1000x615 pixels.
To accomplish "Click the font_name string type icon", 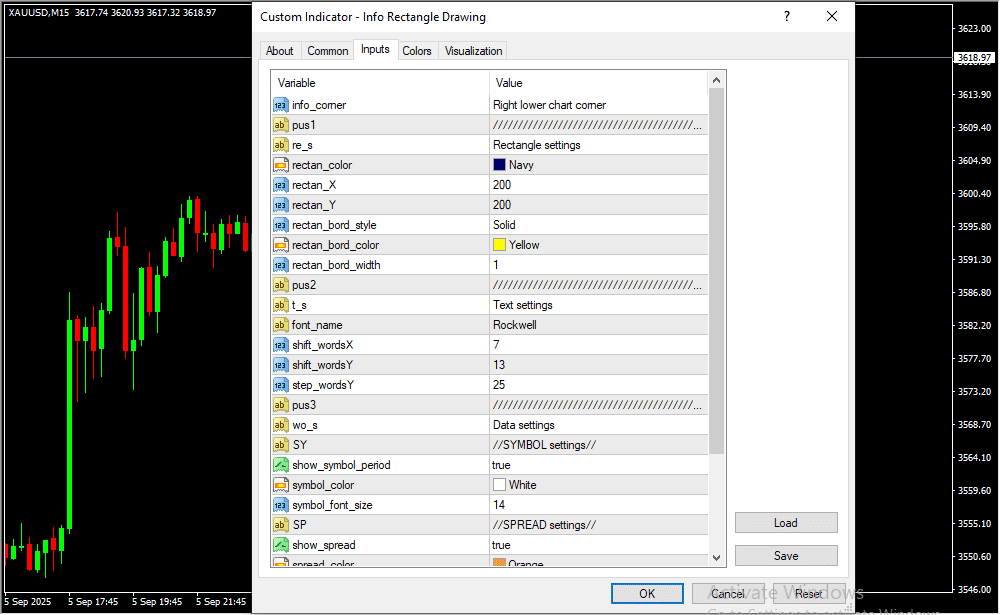I will pos(280,325).
